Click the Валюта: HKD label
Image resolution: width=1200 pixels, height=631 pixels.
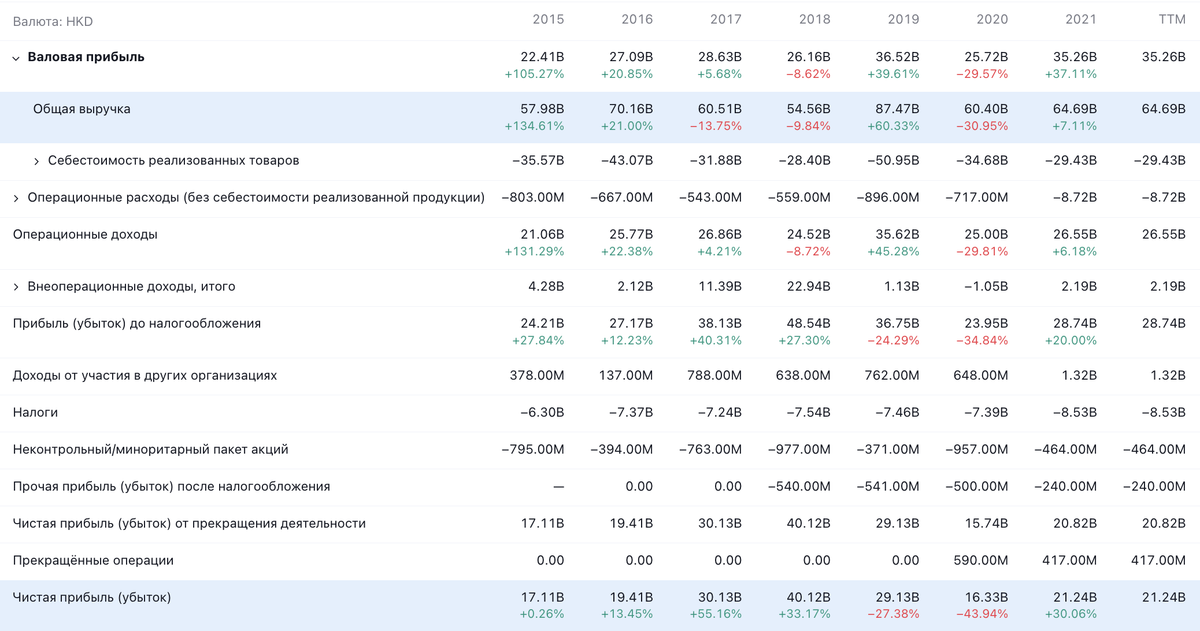pos(53,21)
